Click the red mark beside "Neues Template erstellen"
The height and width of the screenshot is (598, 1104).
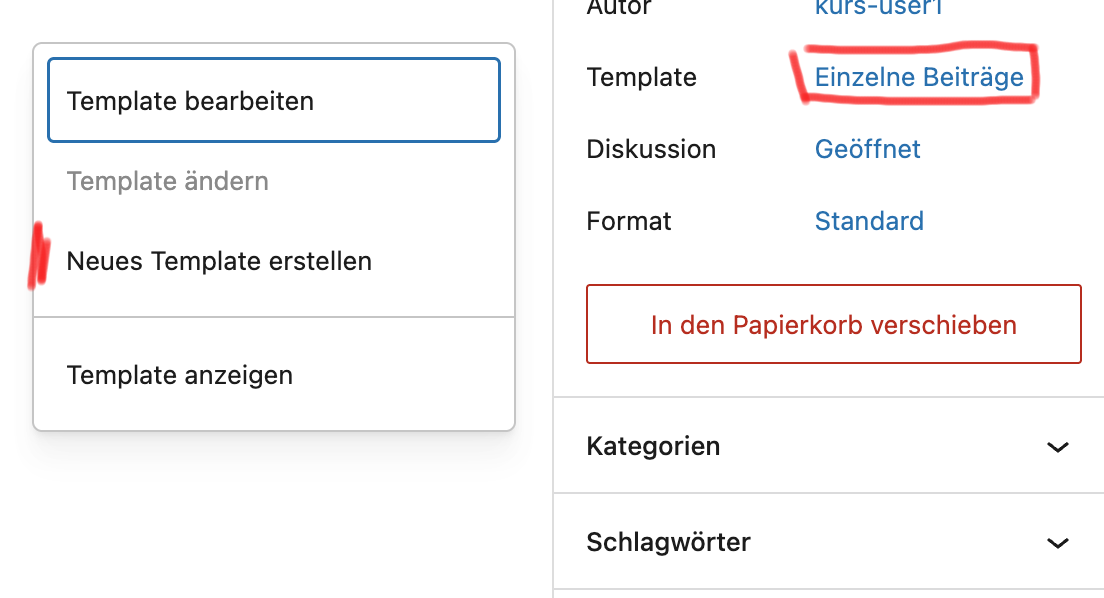40,256
